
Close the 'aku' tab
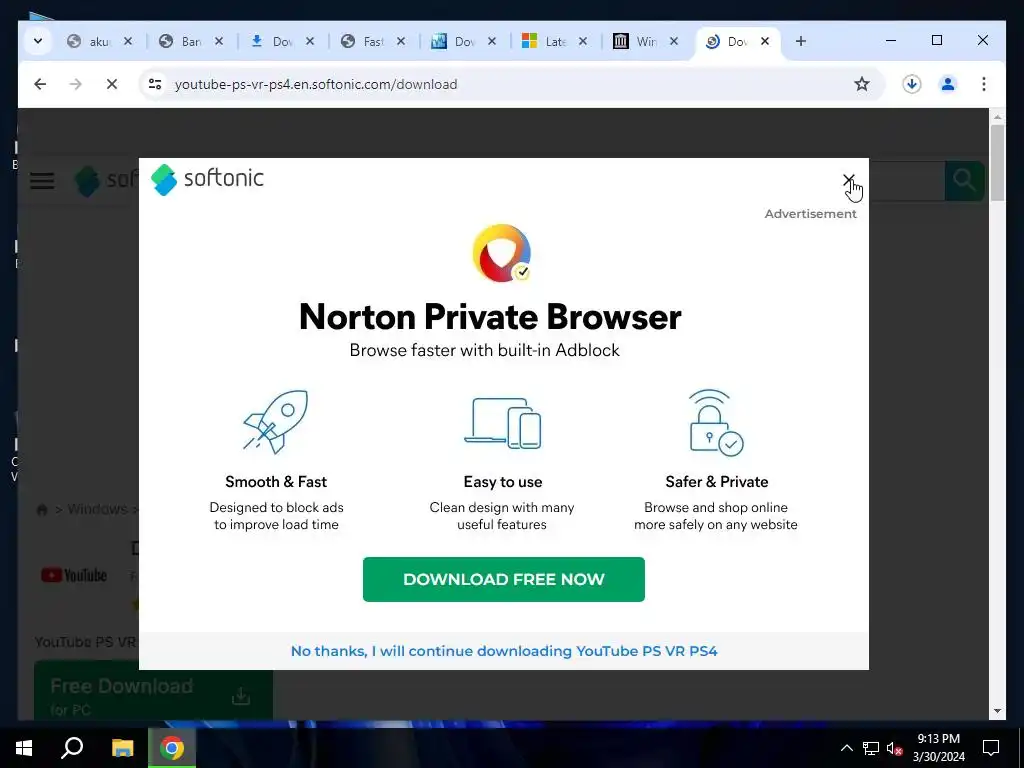[128, 41]
